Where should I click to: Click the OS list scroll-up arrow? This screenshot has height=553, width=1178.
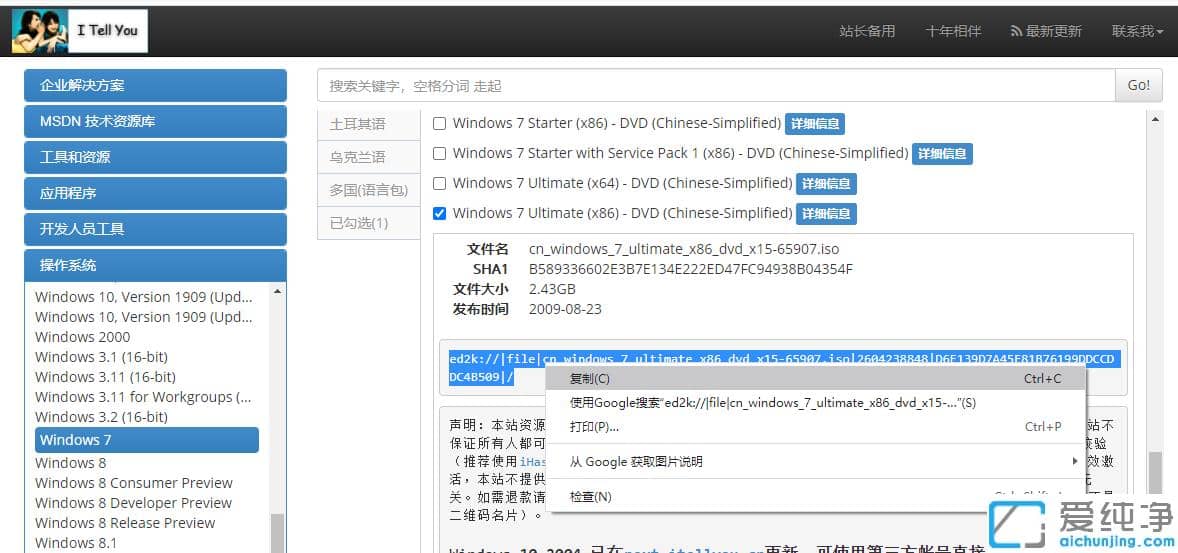pyautogui.click(x=277, y=292)
